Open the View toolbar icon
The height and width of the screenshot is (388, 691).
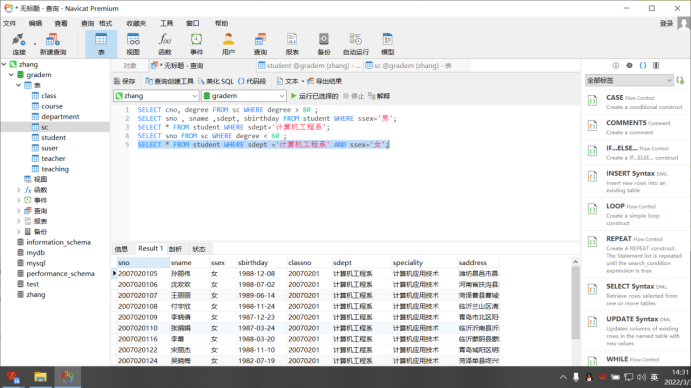pos(133,44)
